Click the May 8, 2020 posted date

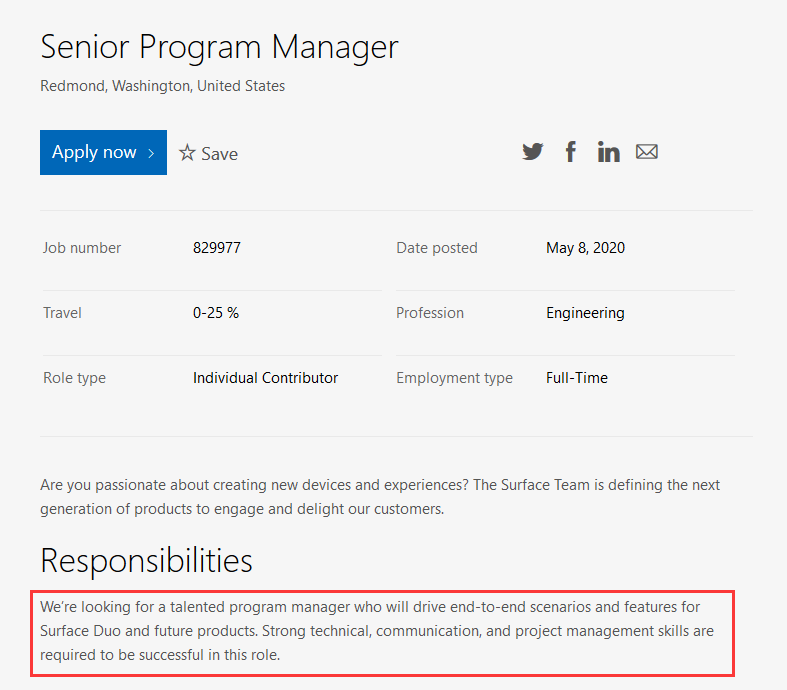585,248
